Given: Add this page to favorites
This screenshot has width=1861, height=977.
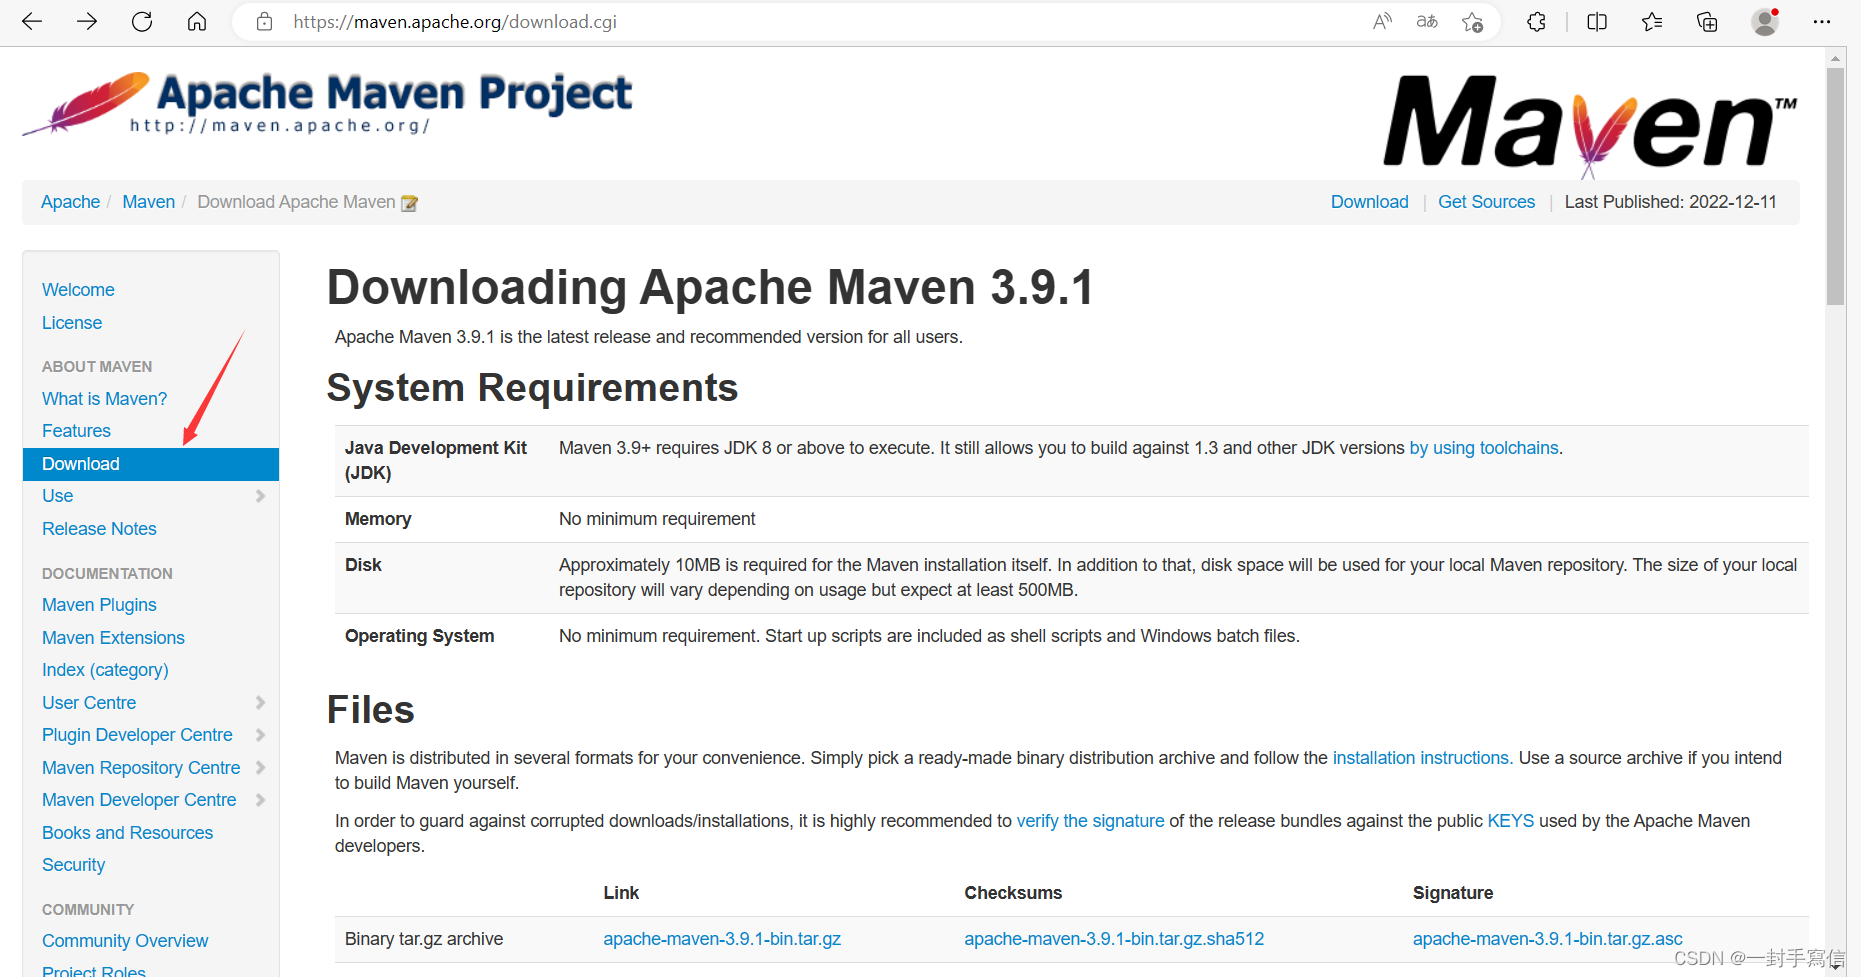Looking at the screenshot, I should [x=1472, y=22].
